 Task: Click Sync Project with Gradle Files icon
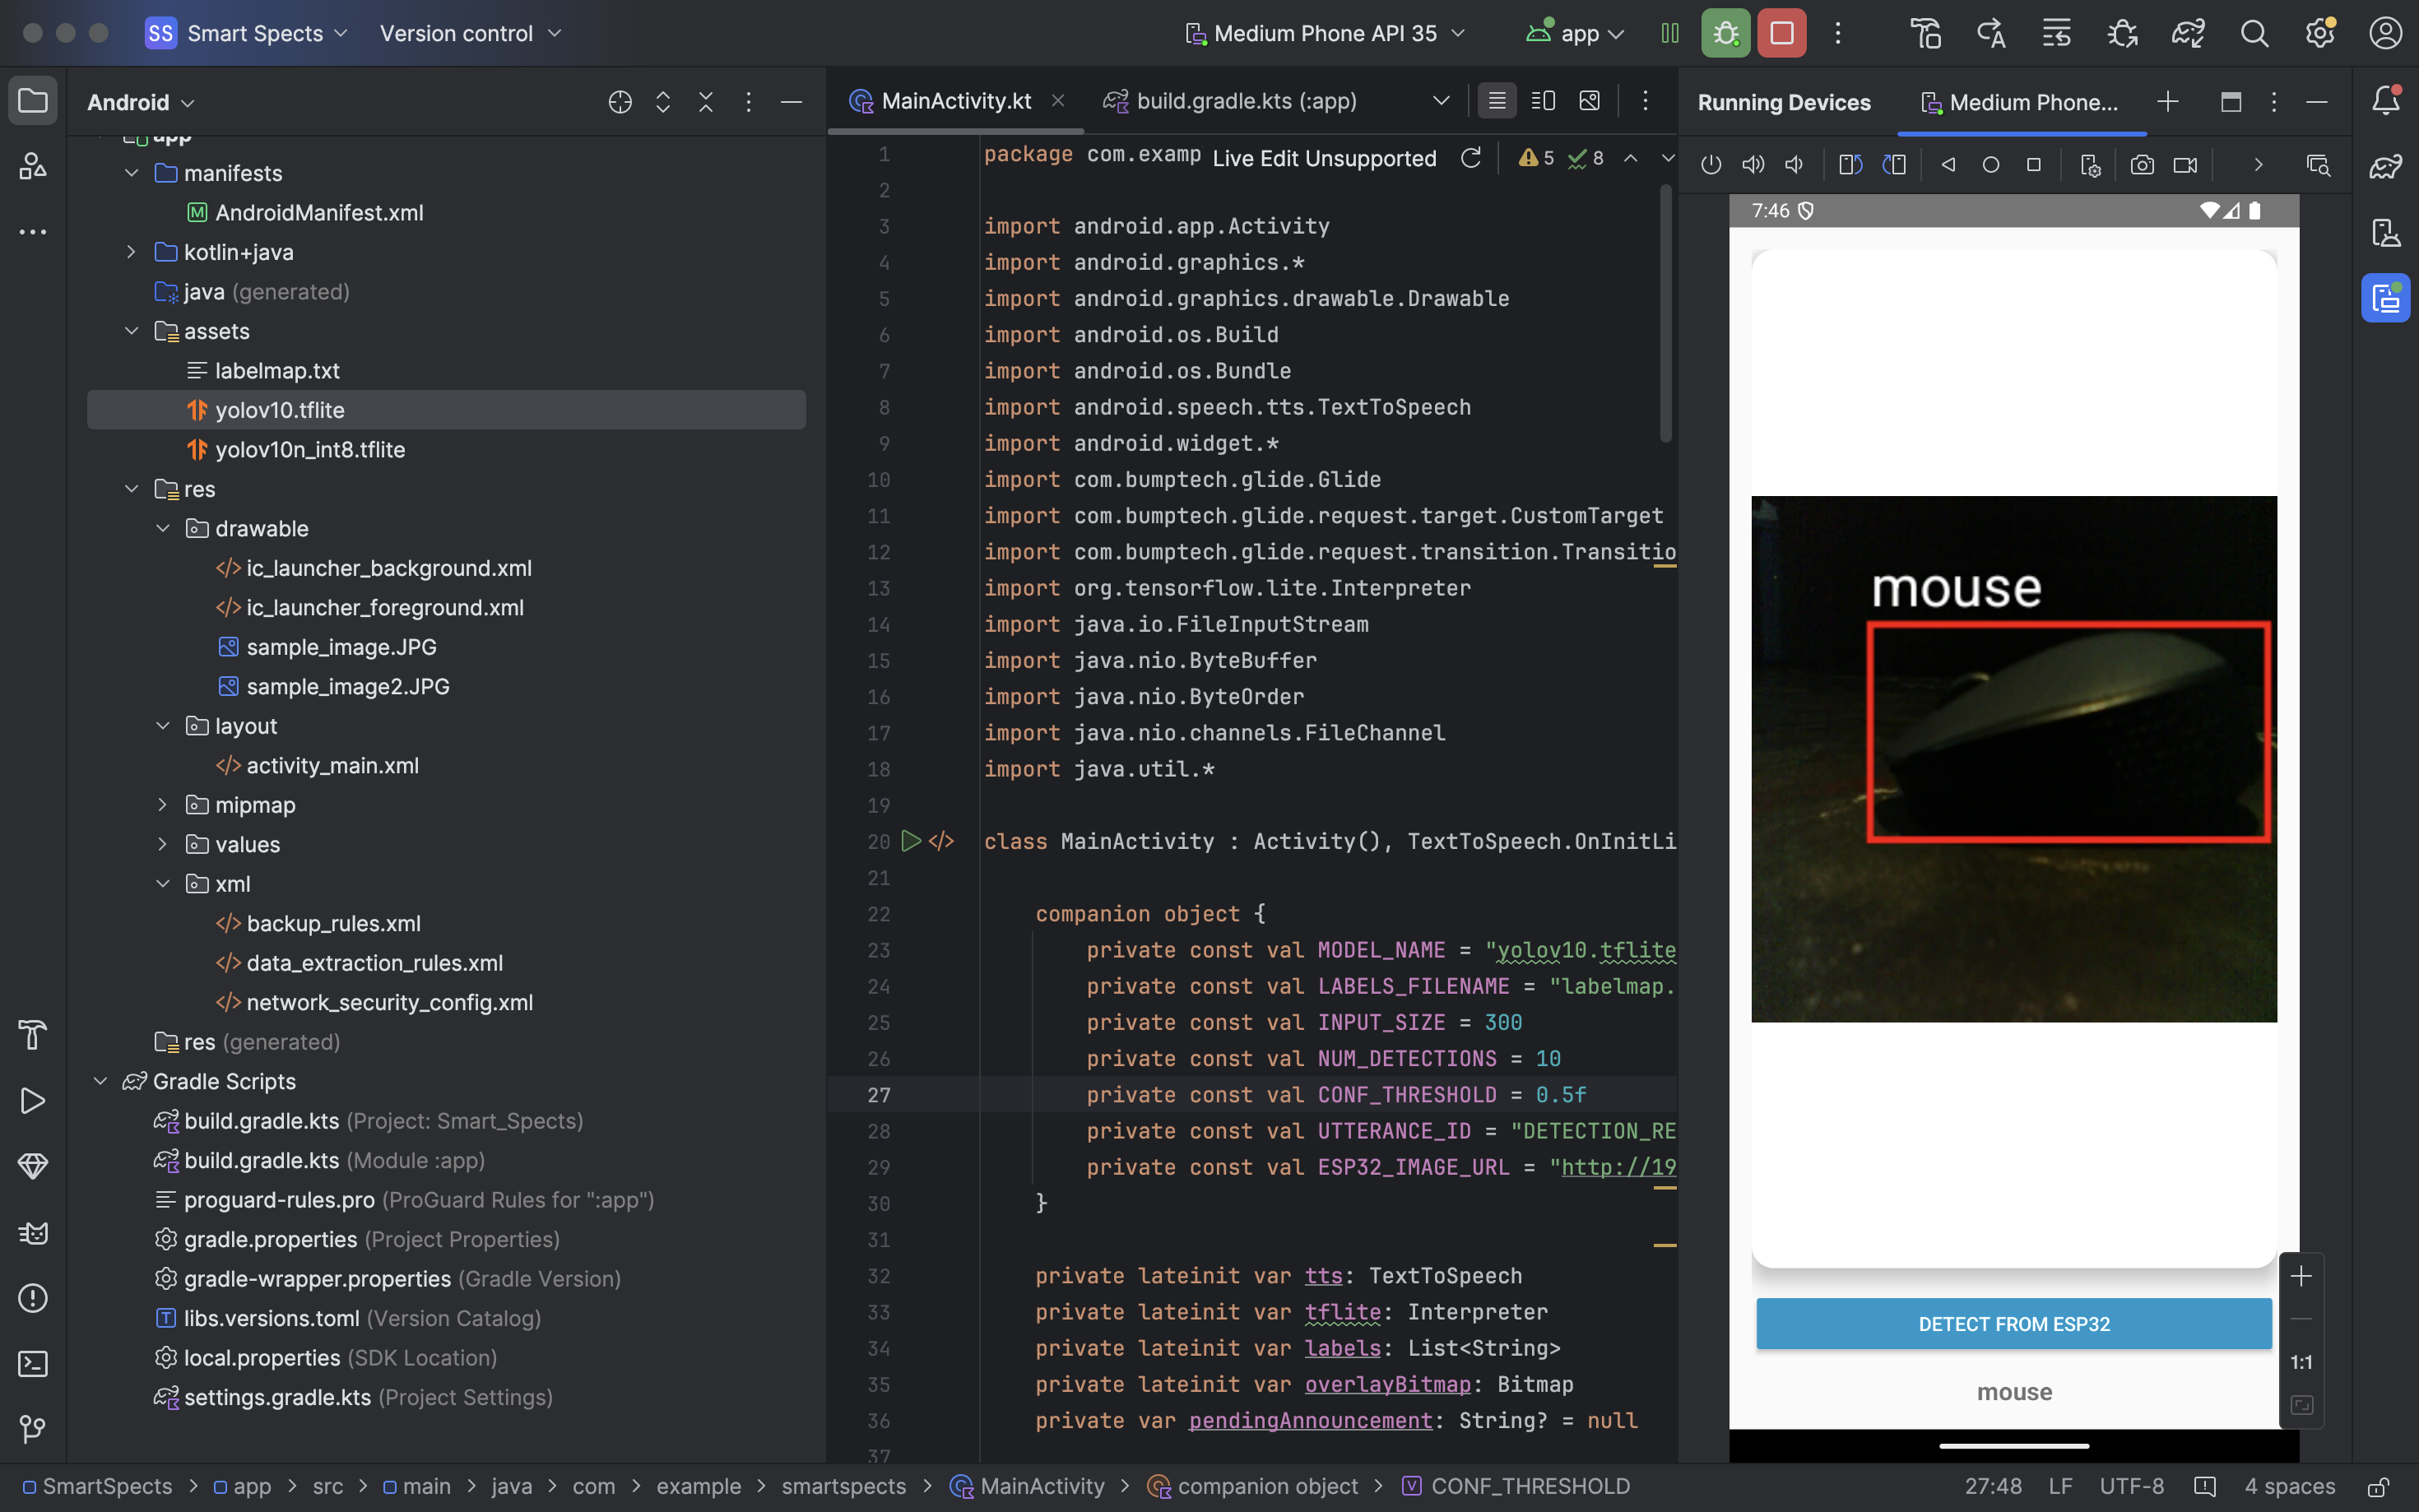click(x=2187, y=33)
